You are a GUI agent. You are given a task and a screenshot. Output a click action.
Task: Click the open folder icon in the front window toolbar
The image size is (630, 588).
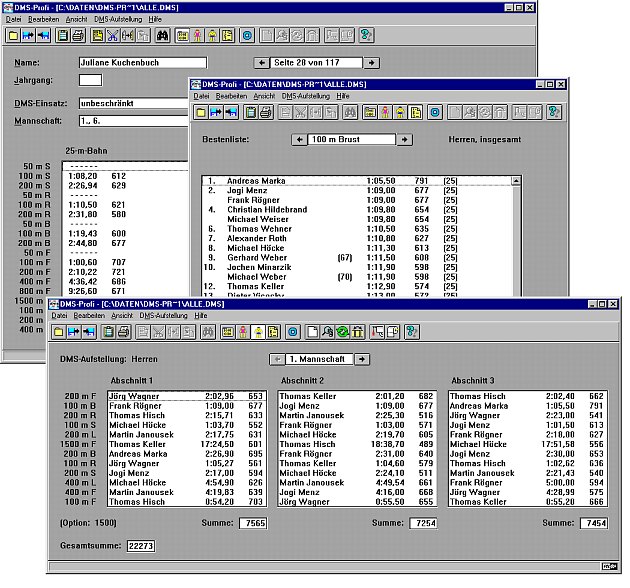[x=59, y=332]
